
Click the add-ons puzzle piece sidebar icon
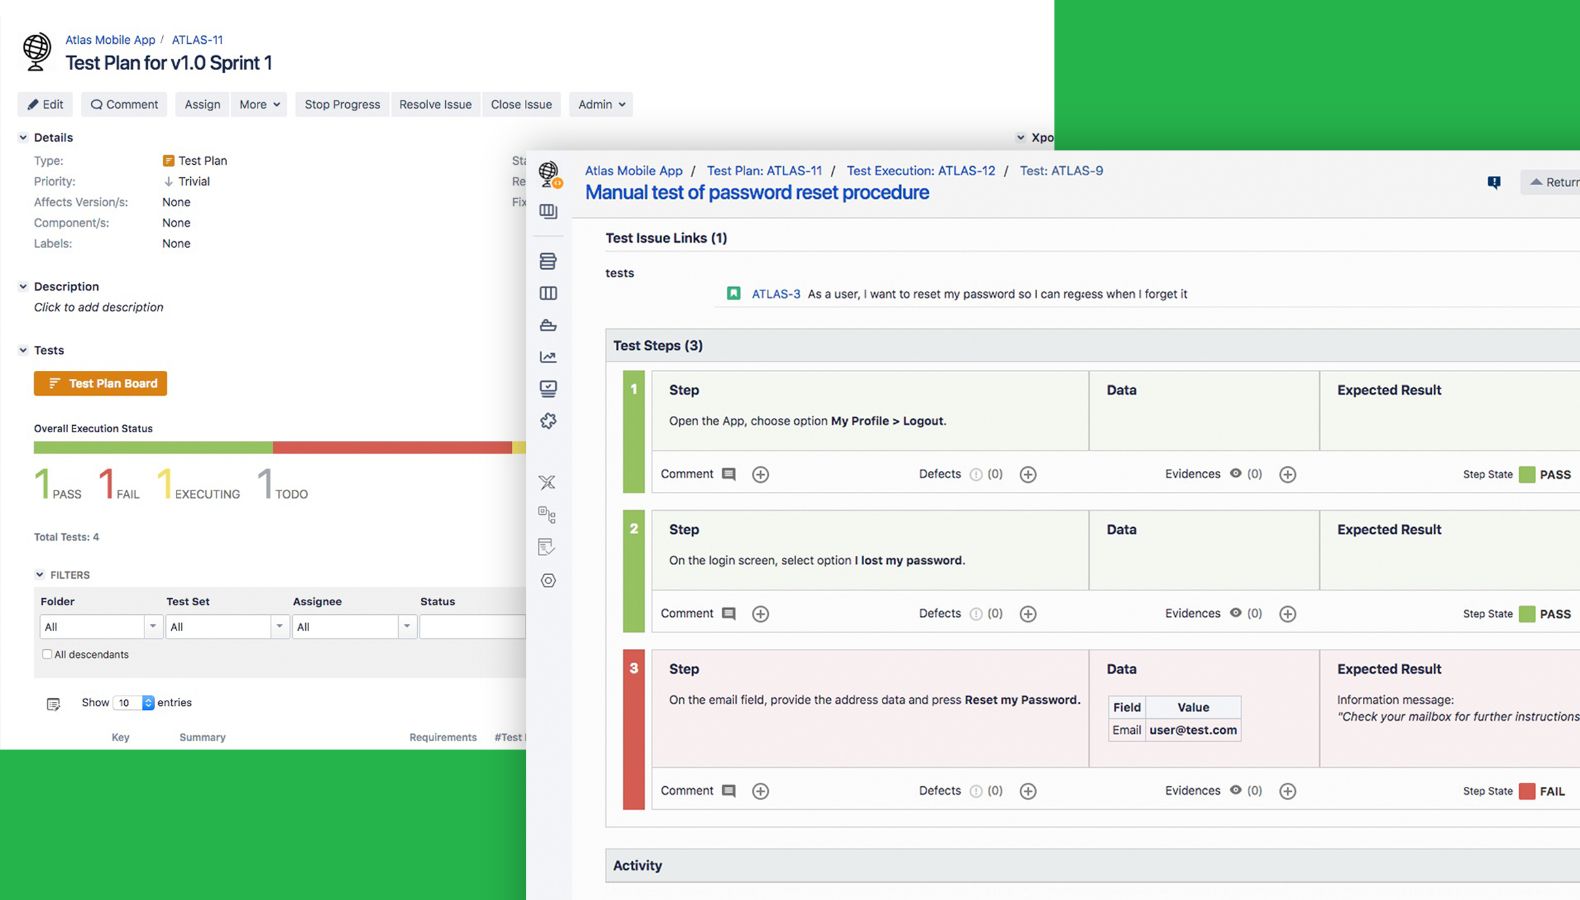click(x=548, y=421)
